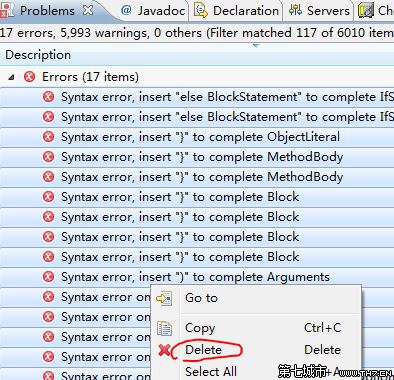Click the errors and warnings summary text
394x380 pixels.
(x=197, y=33)
